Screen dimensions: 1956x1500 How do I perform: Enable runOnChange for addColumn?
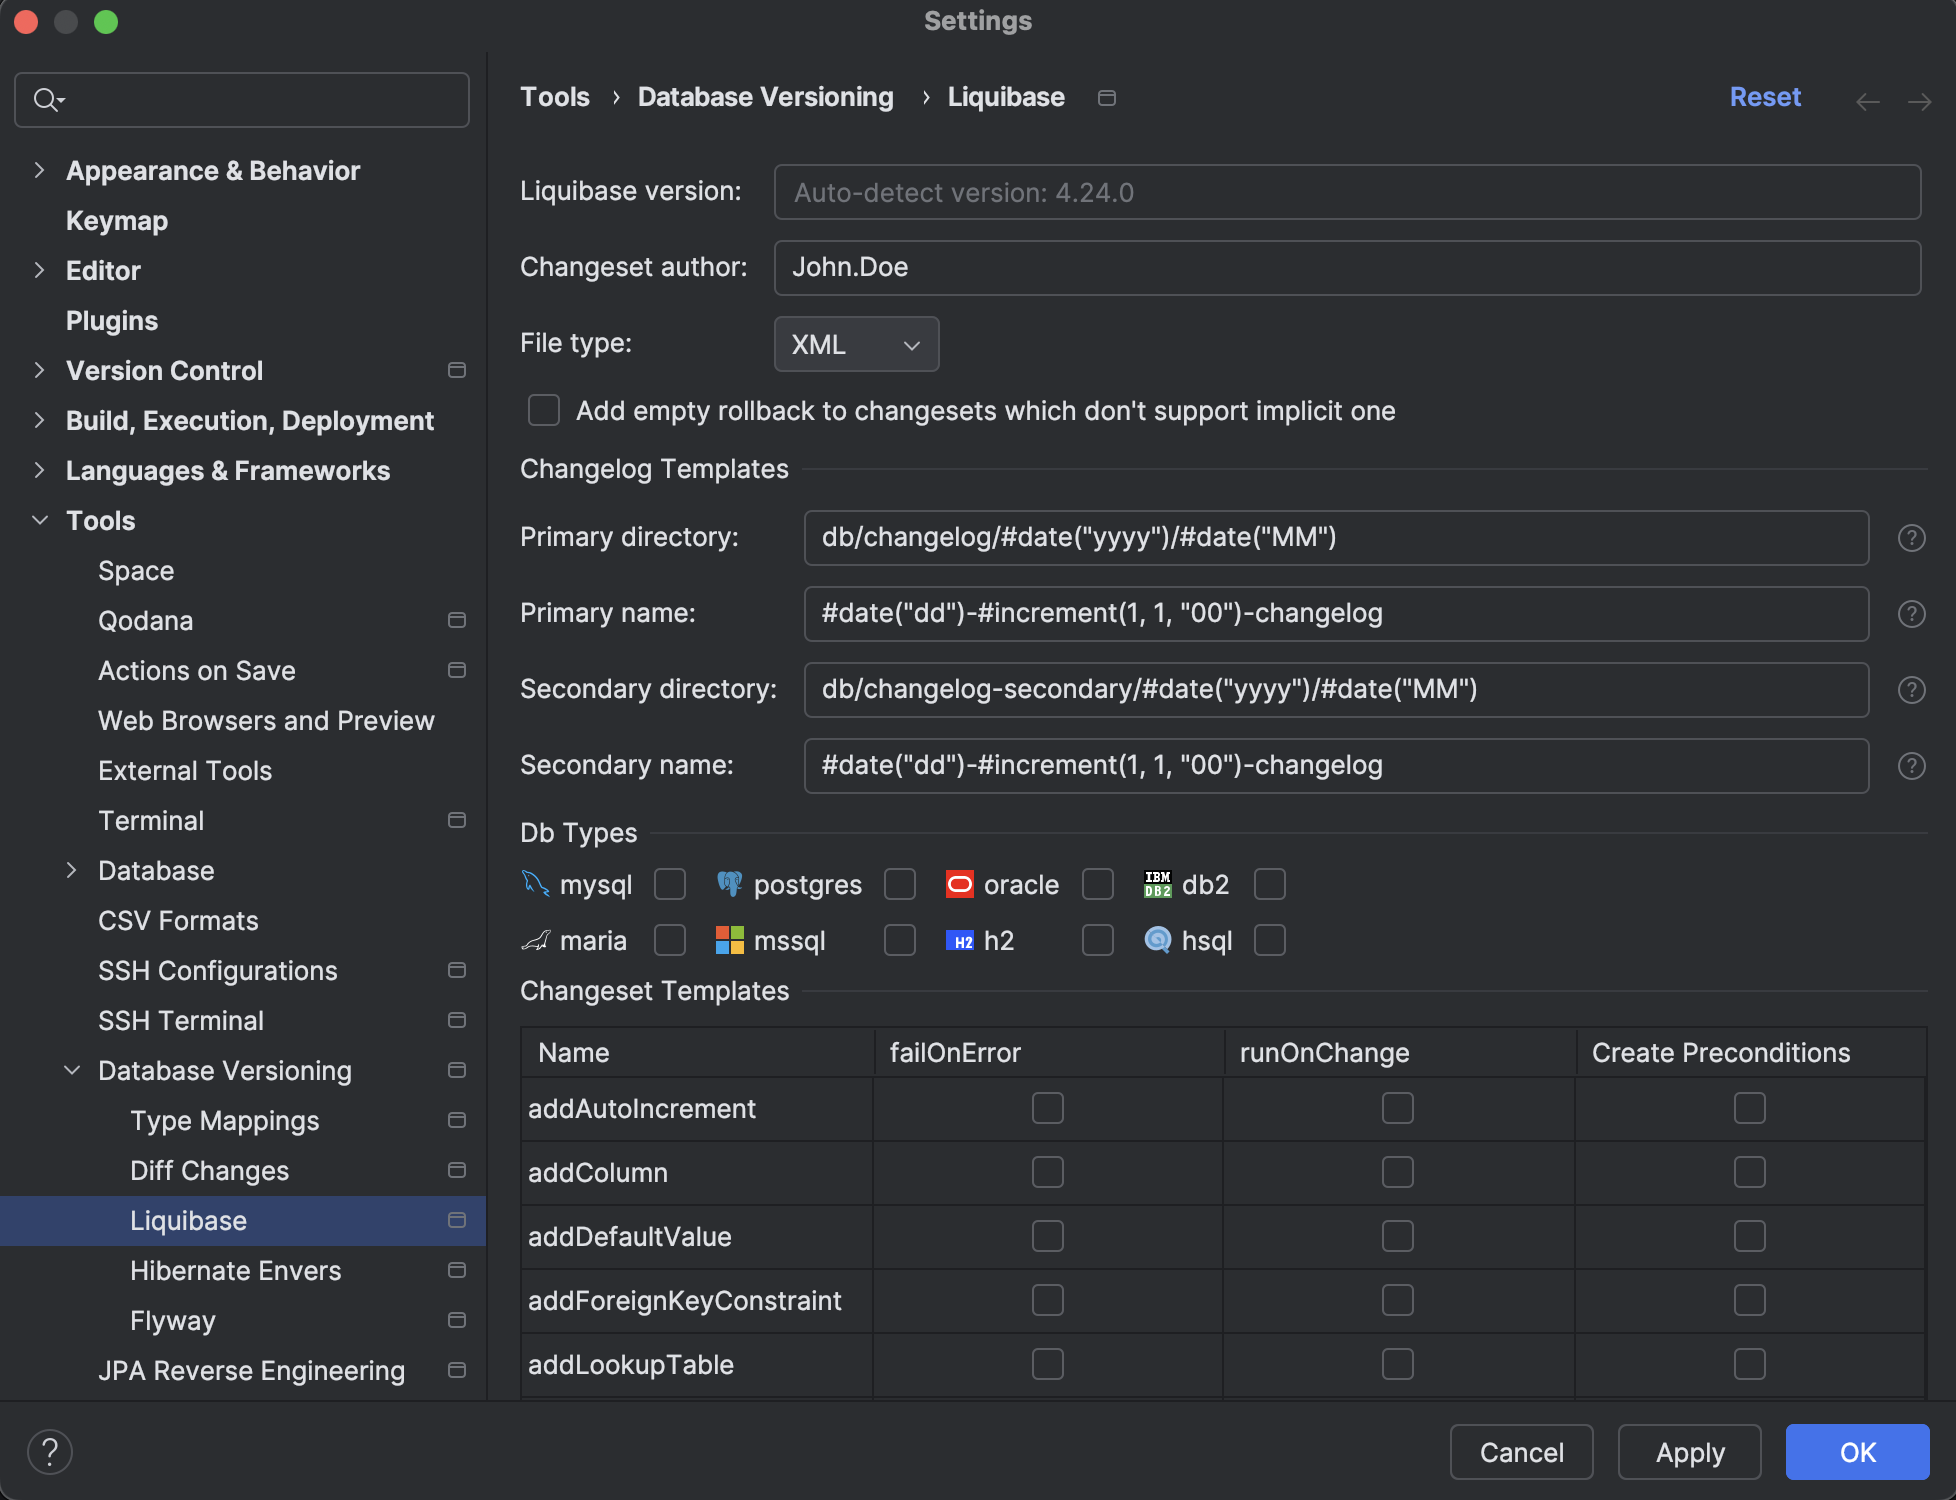[1397, 1172]
